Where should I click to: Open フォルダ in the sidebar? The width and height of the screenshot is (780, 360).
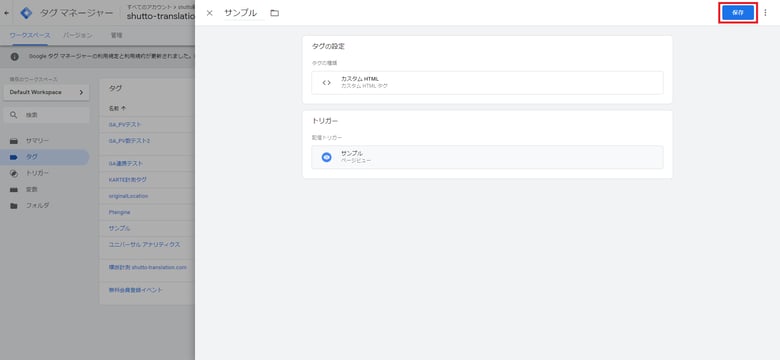coord(37,205)
